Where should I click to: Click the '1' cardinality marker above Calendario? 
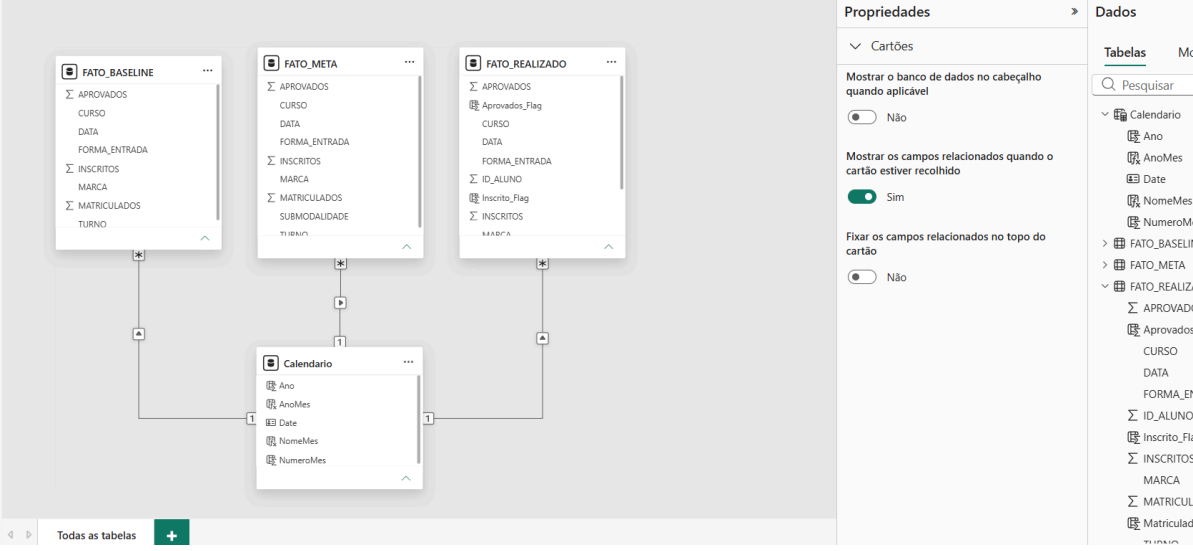(x=340, y=342)
